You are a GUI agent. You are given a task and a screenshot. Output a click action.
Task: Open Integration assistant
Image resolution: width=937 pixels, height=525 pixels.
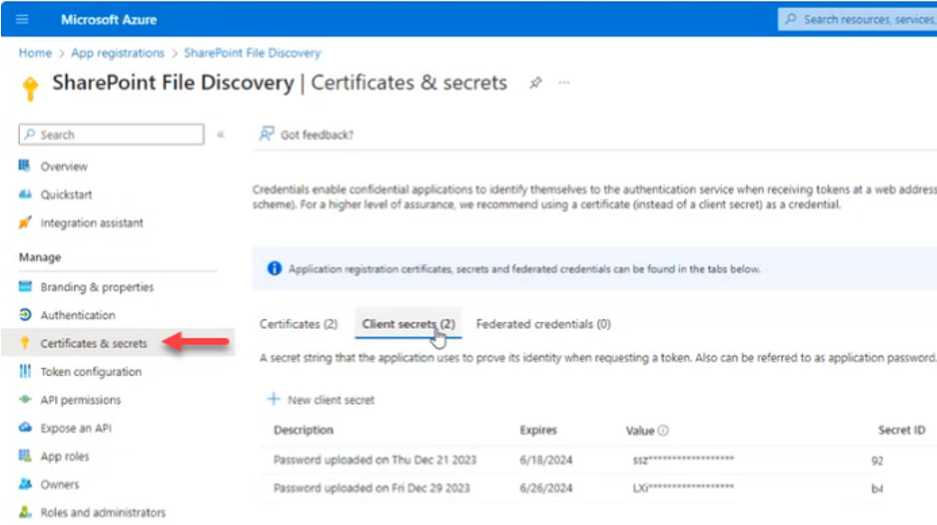point(92,223)
